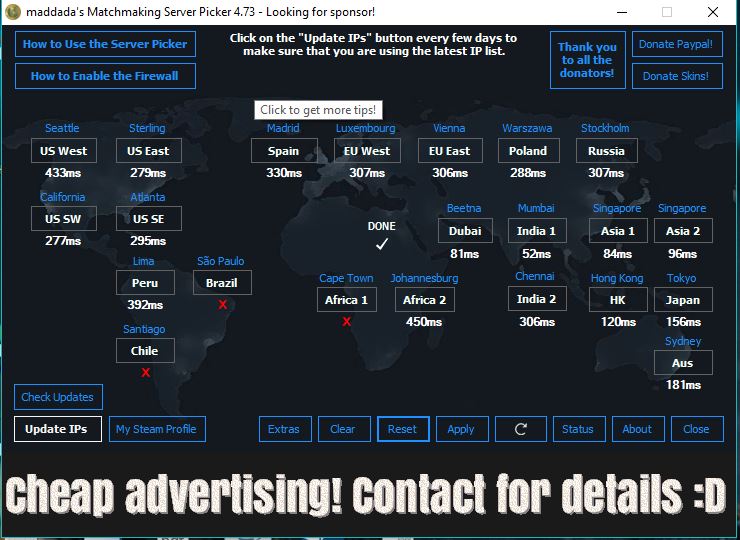The height and width of the screenshot is (540, 740).
Task: Toggle the Japan Tokyo server
Action: coord(683,300)
